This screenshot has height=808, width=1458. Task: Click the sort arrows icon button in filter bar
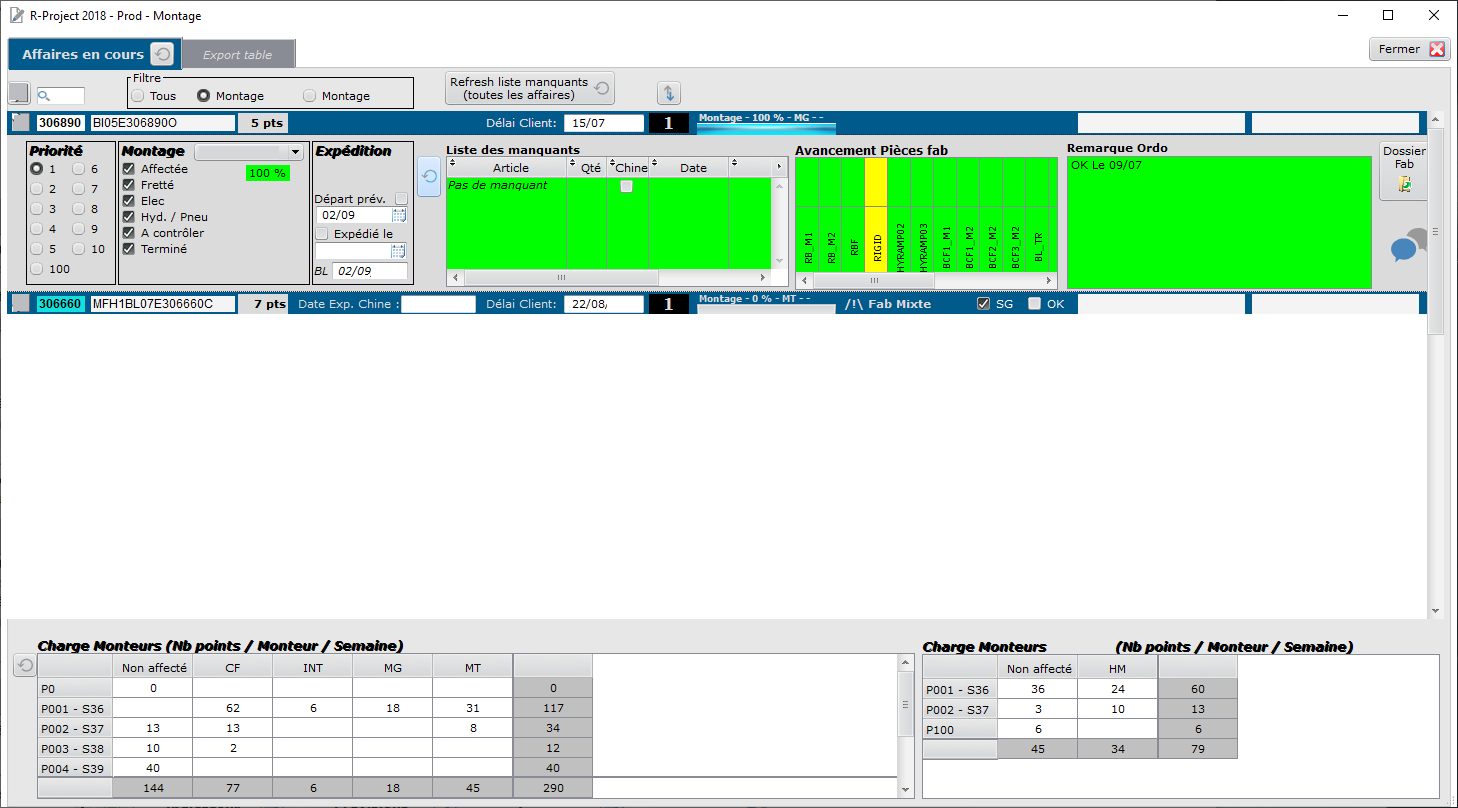pos(669,93)
